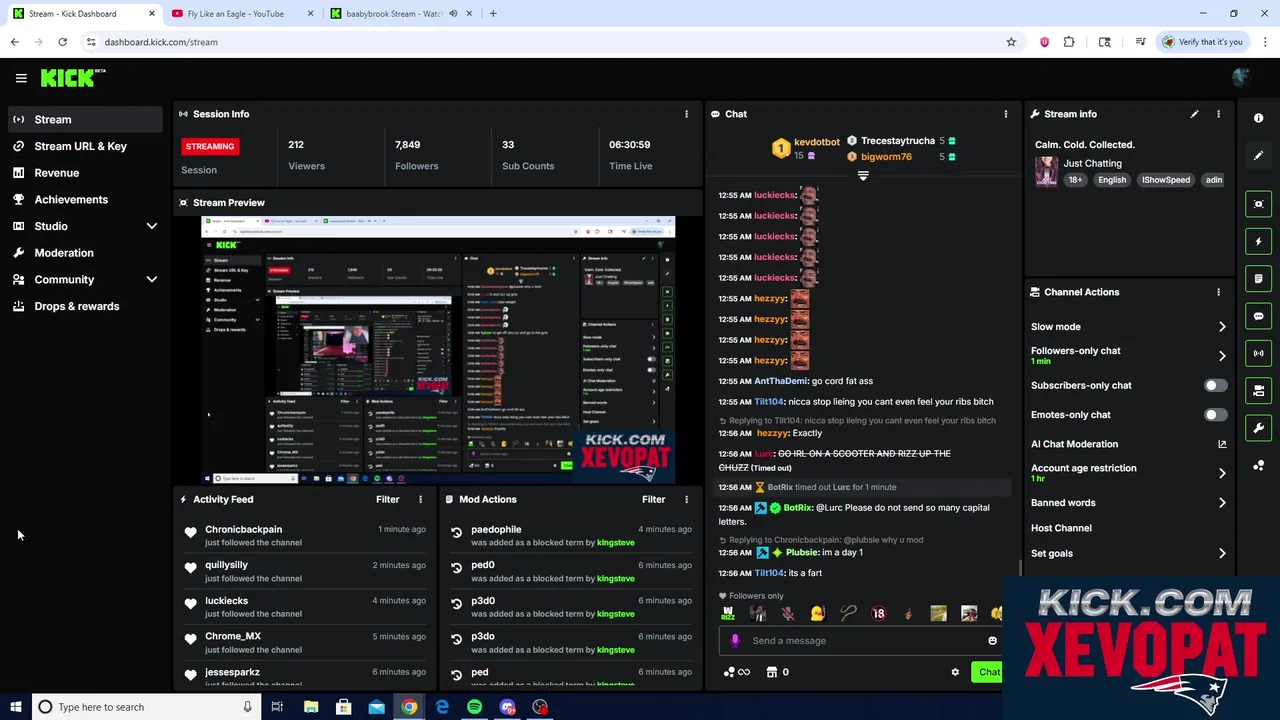Toggle the channel actions panel icon
The image size is (1280, 720).
pos(1258,391)
